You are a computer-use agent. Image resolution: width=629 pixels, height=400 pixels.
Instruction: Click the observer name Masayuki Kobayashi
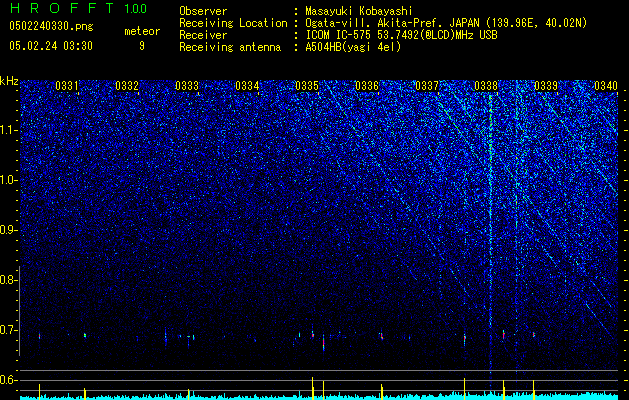[x=359, y=11]
